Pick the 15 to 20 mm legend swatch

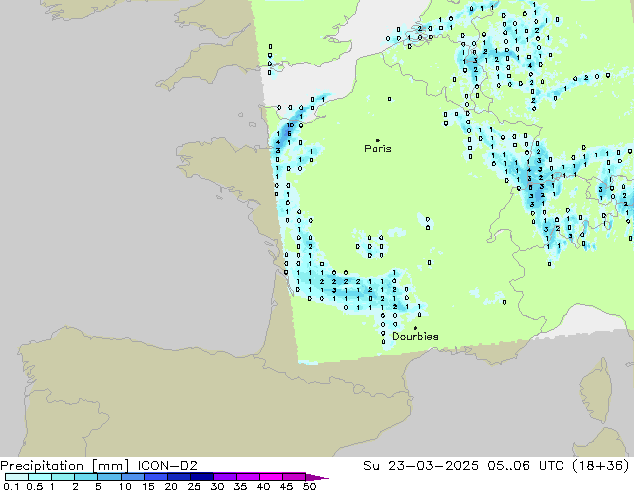[x=155, y=477]
